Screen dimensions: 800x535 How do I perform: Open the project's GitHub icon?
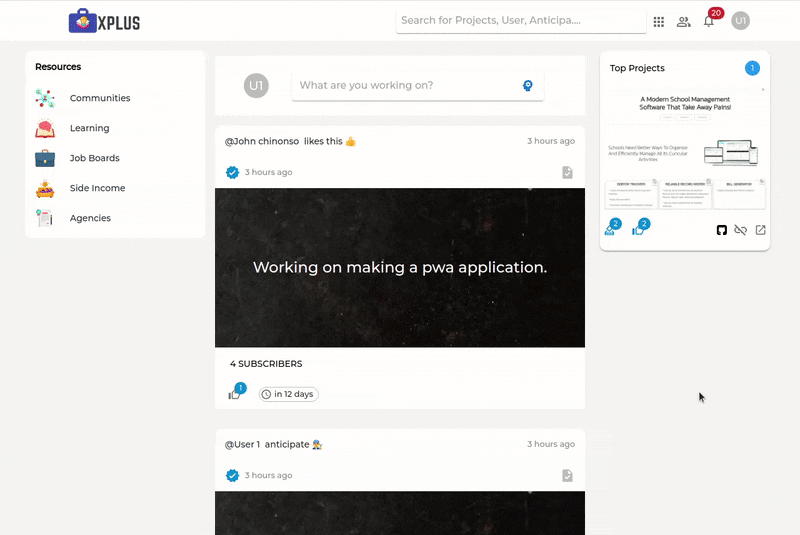[721, 230]
